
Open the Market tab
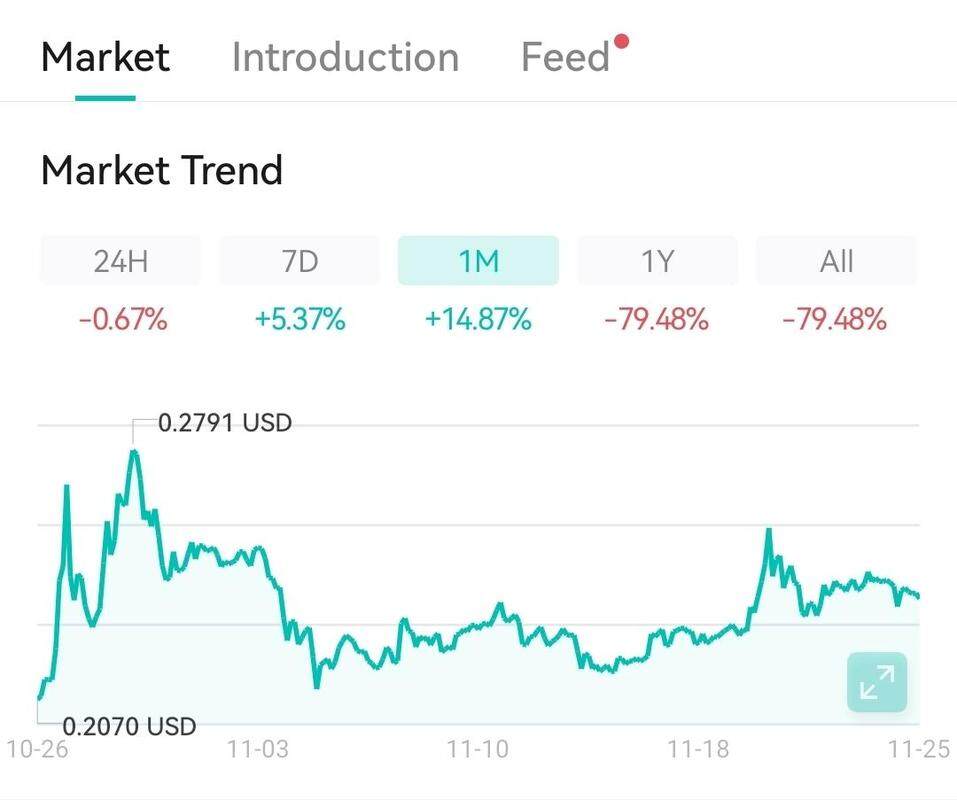105,57
